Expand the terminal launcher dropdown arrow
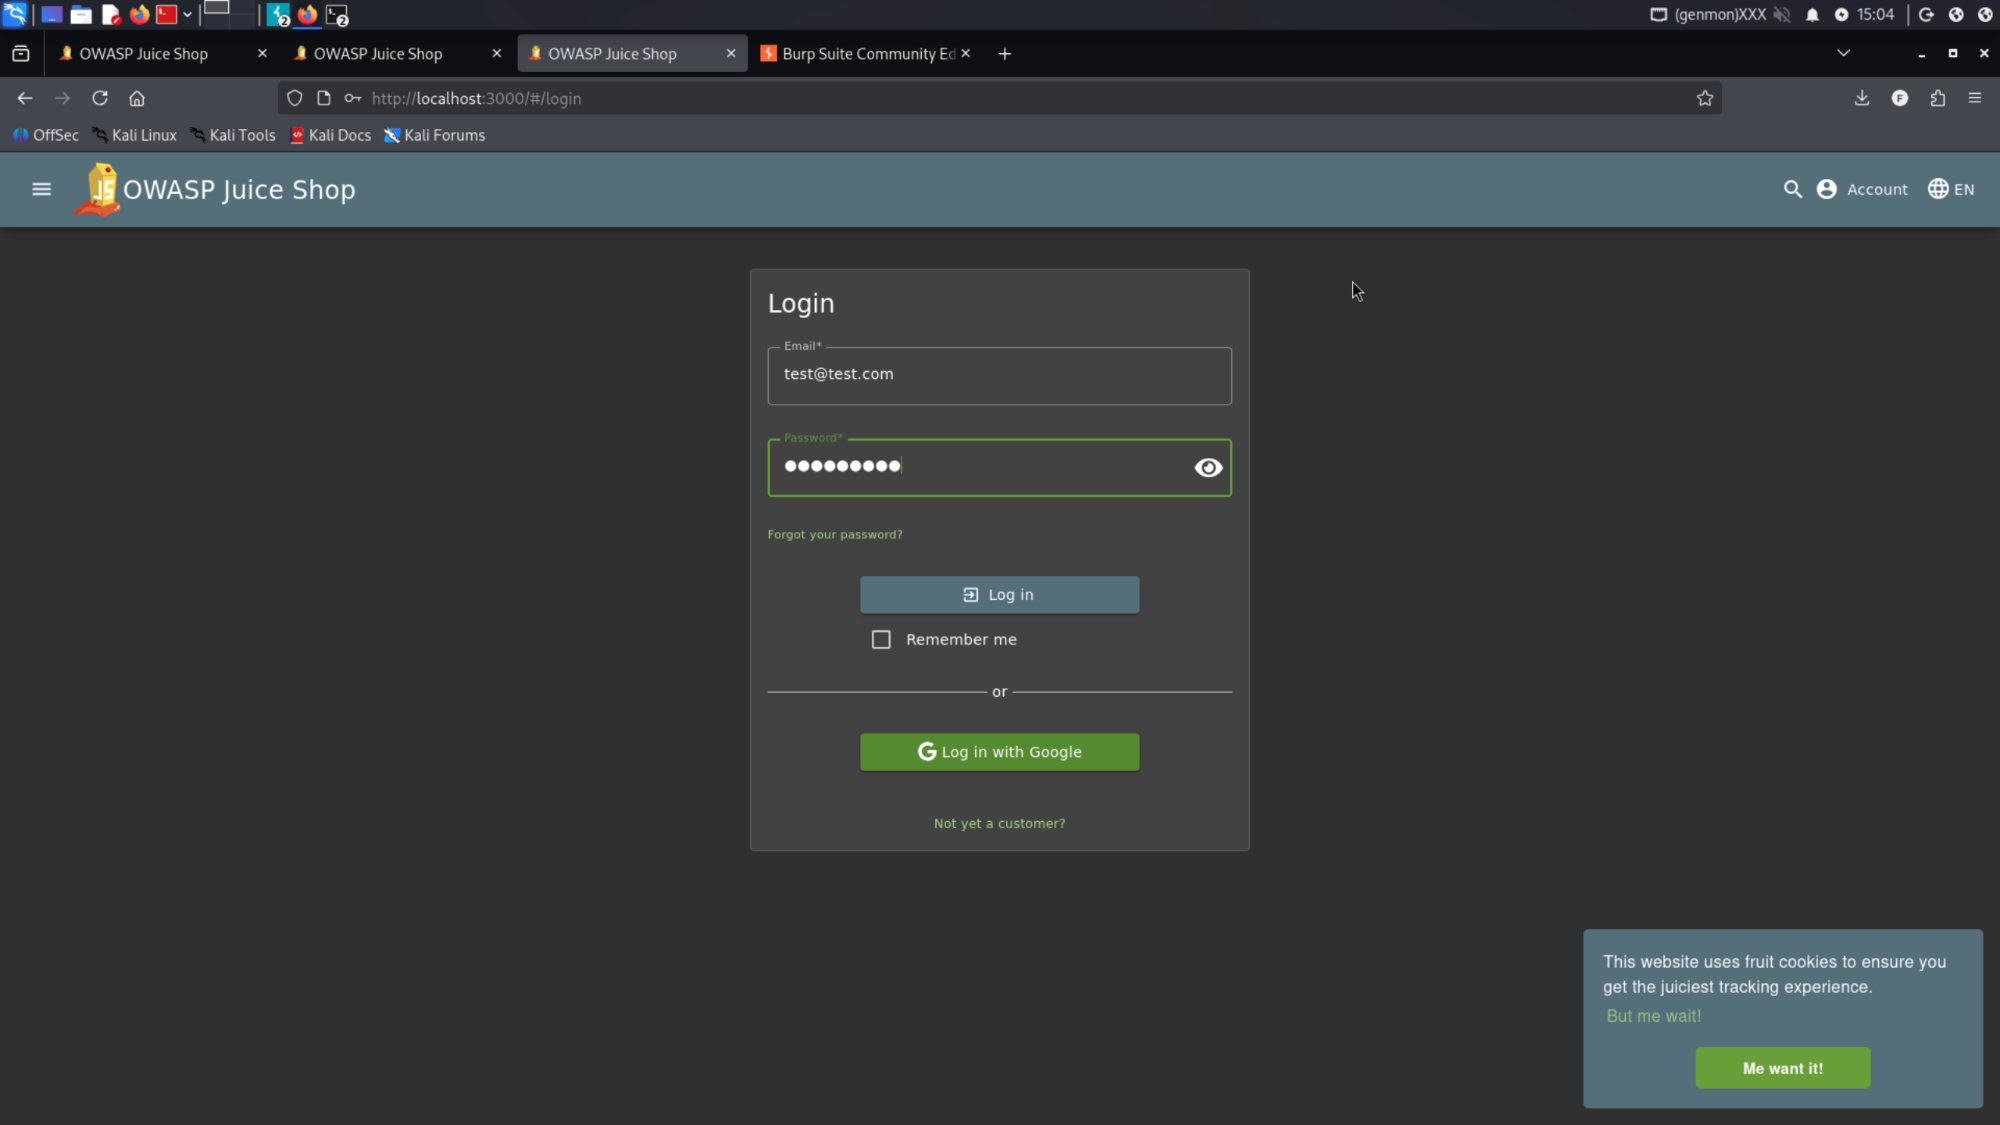 point(187,14)
